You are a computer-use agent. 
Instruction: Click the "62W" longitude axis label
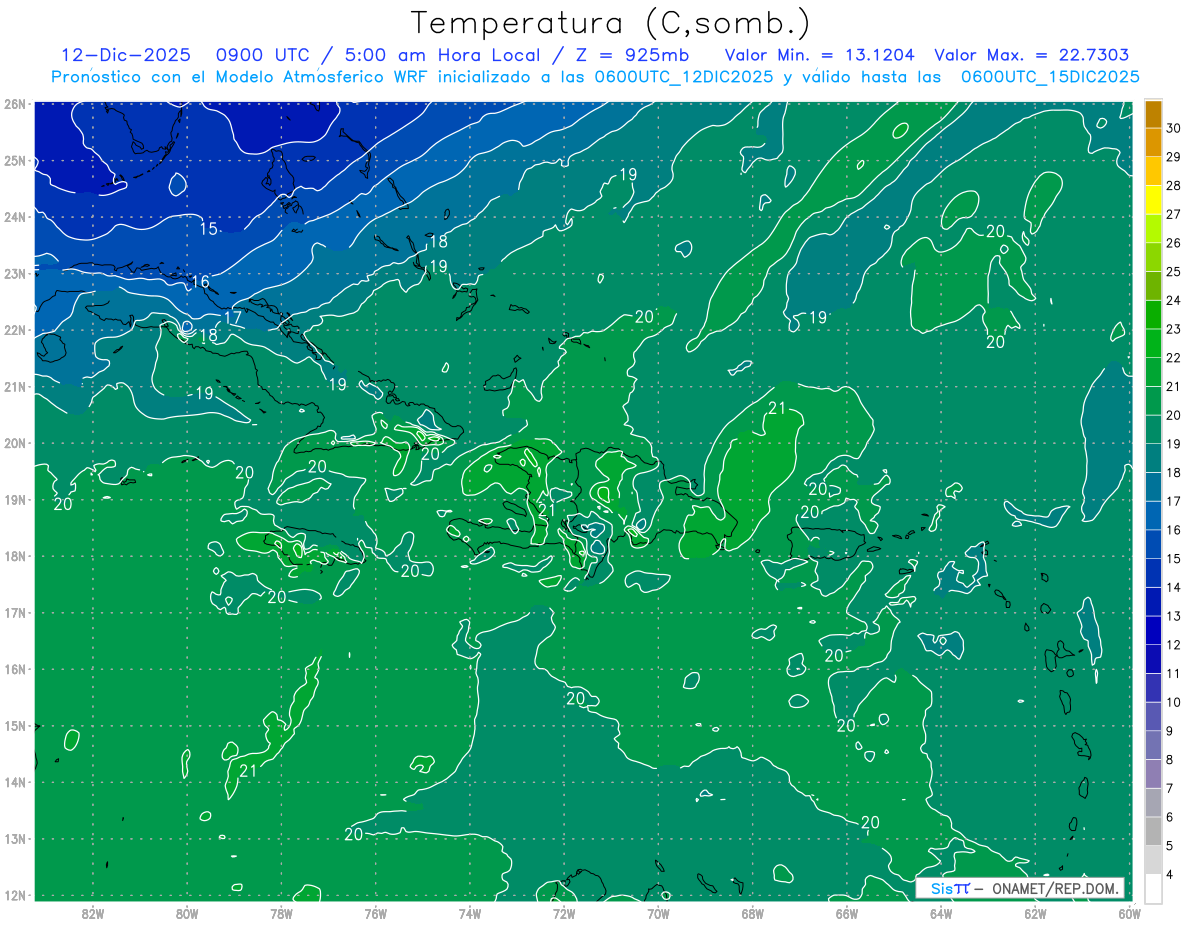[x=1035, y=913]
